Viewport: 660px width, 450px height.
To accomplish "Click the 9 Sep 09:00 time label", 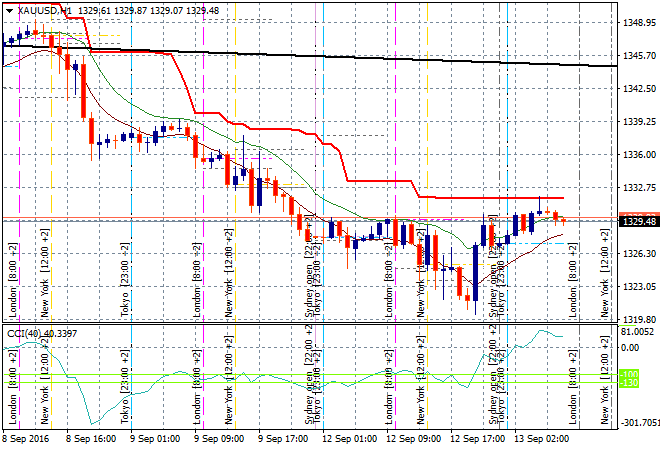I will [219, 439].
